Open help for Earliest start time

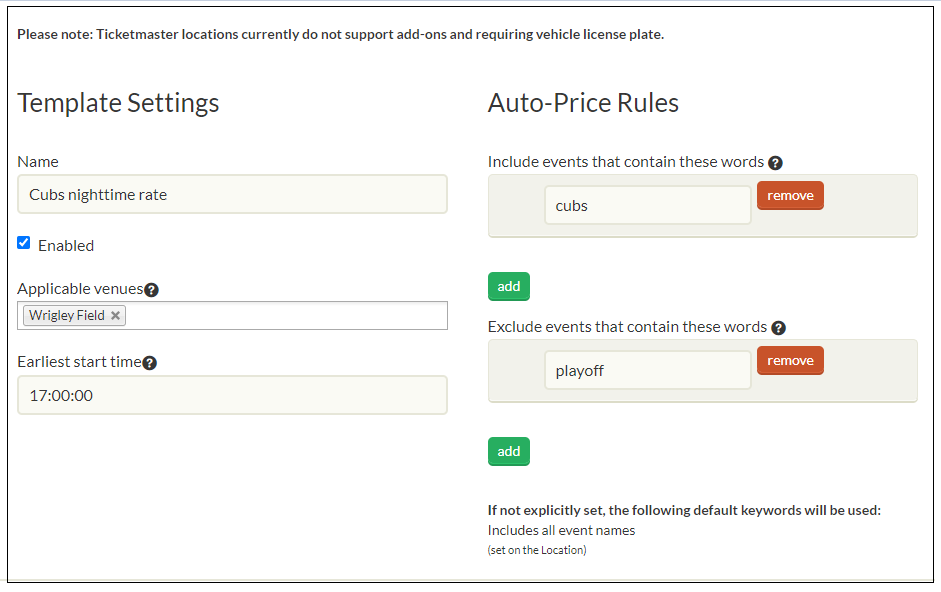click(x=149, y=363)
